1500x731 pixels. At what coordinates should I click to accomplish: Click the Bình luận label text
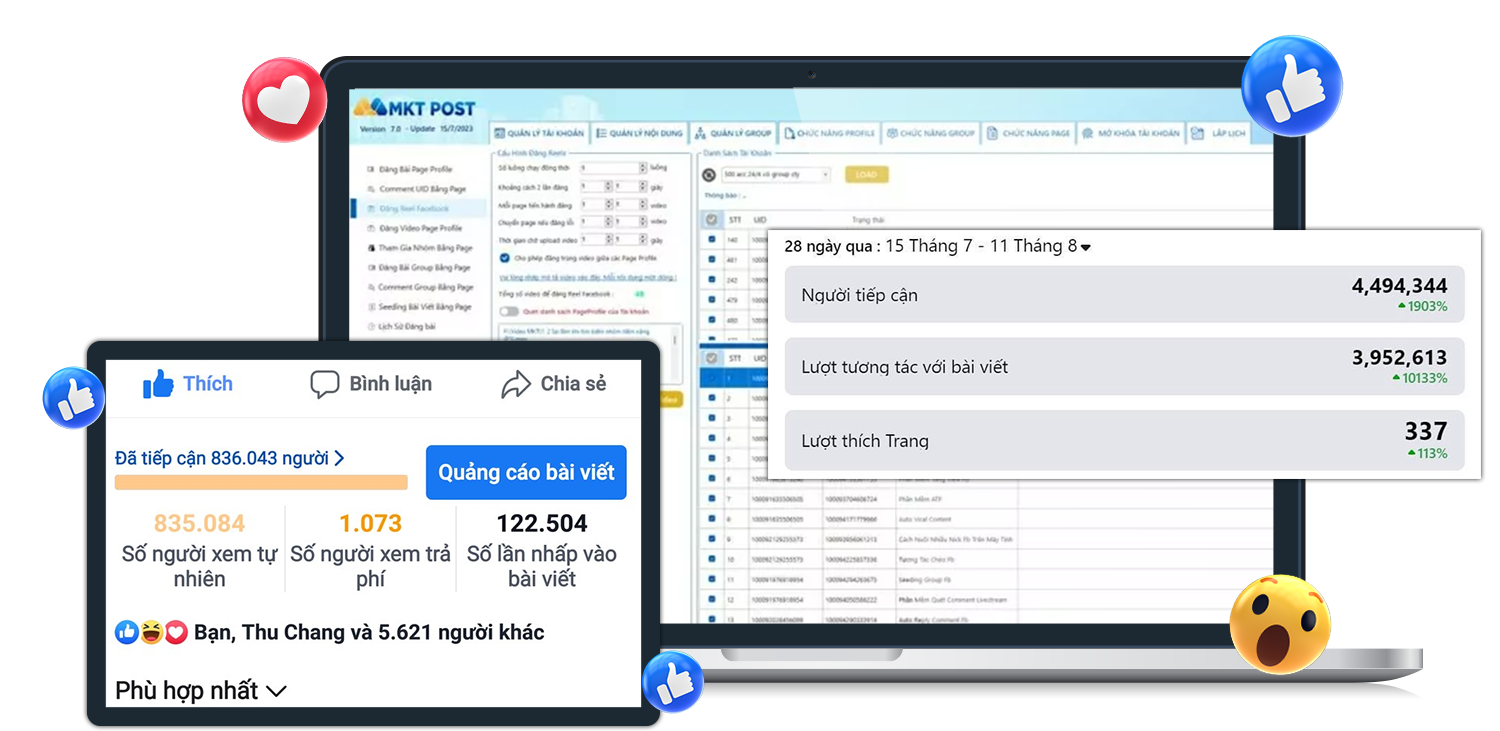click(391, 384)
